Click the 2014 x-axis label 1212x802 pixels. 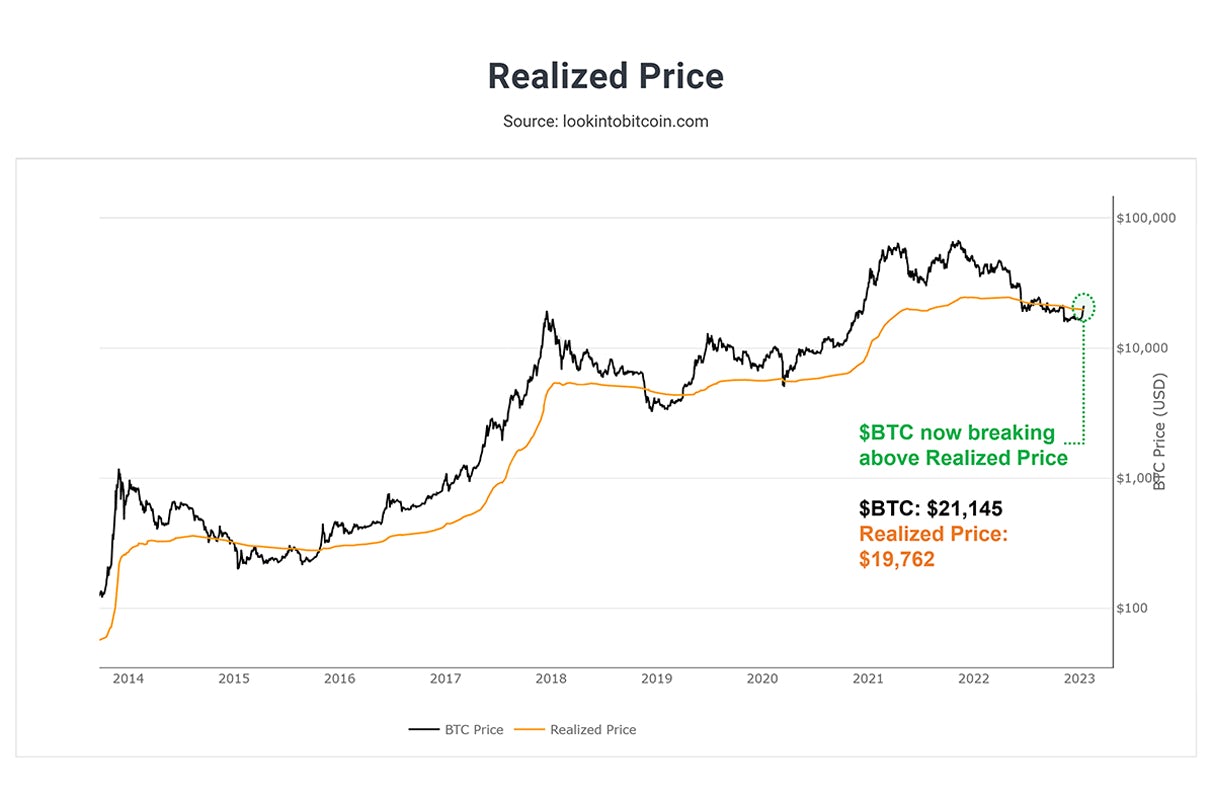tap(128, 679)
